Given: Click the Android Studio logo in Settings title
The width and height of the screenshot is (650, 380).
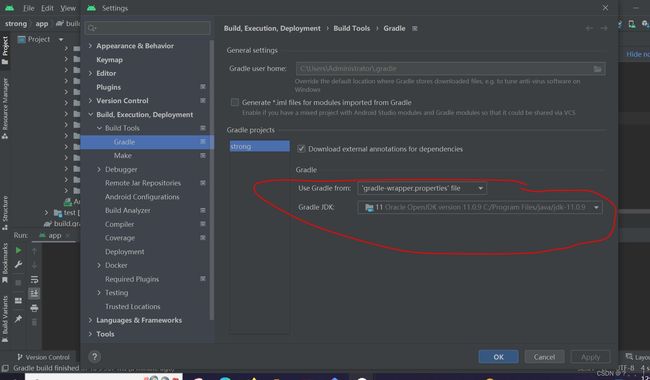Looking at the screenshot, I should (x=92, y=8).
